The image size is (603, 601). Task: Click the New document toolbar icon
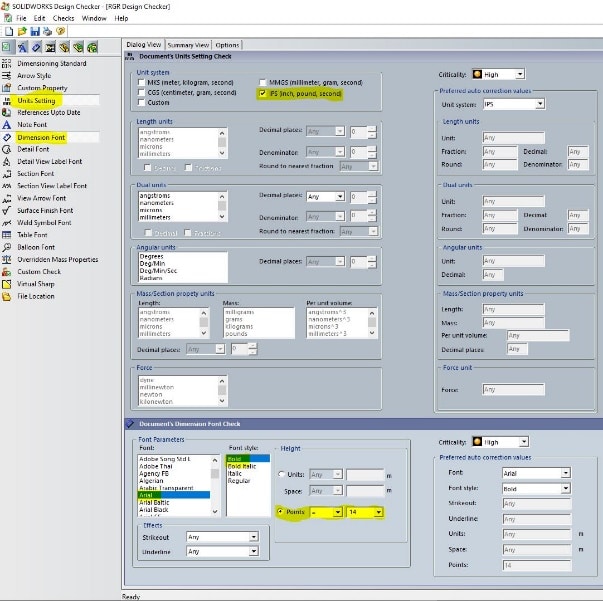pos(9,31)
